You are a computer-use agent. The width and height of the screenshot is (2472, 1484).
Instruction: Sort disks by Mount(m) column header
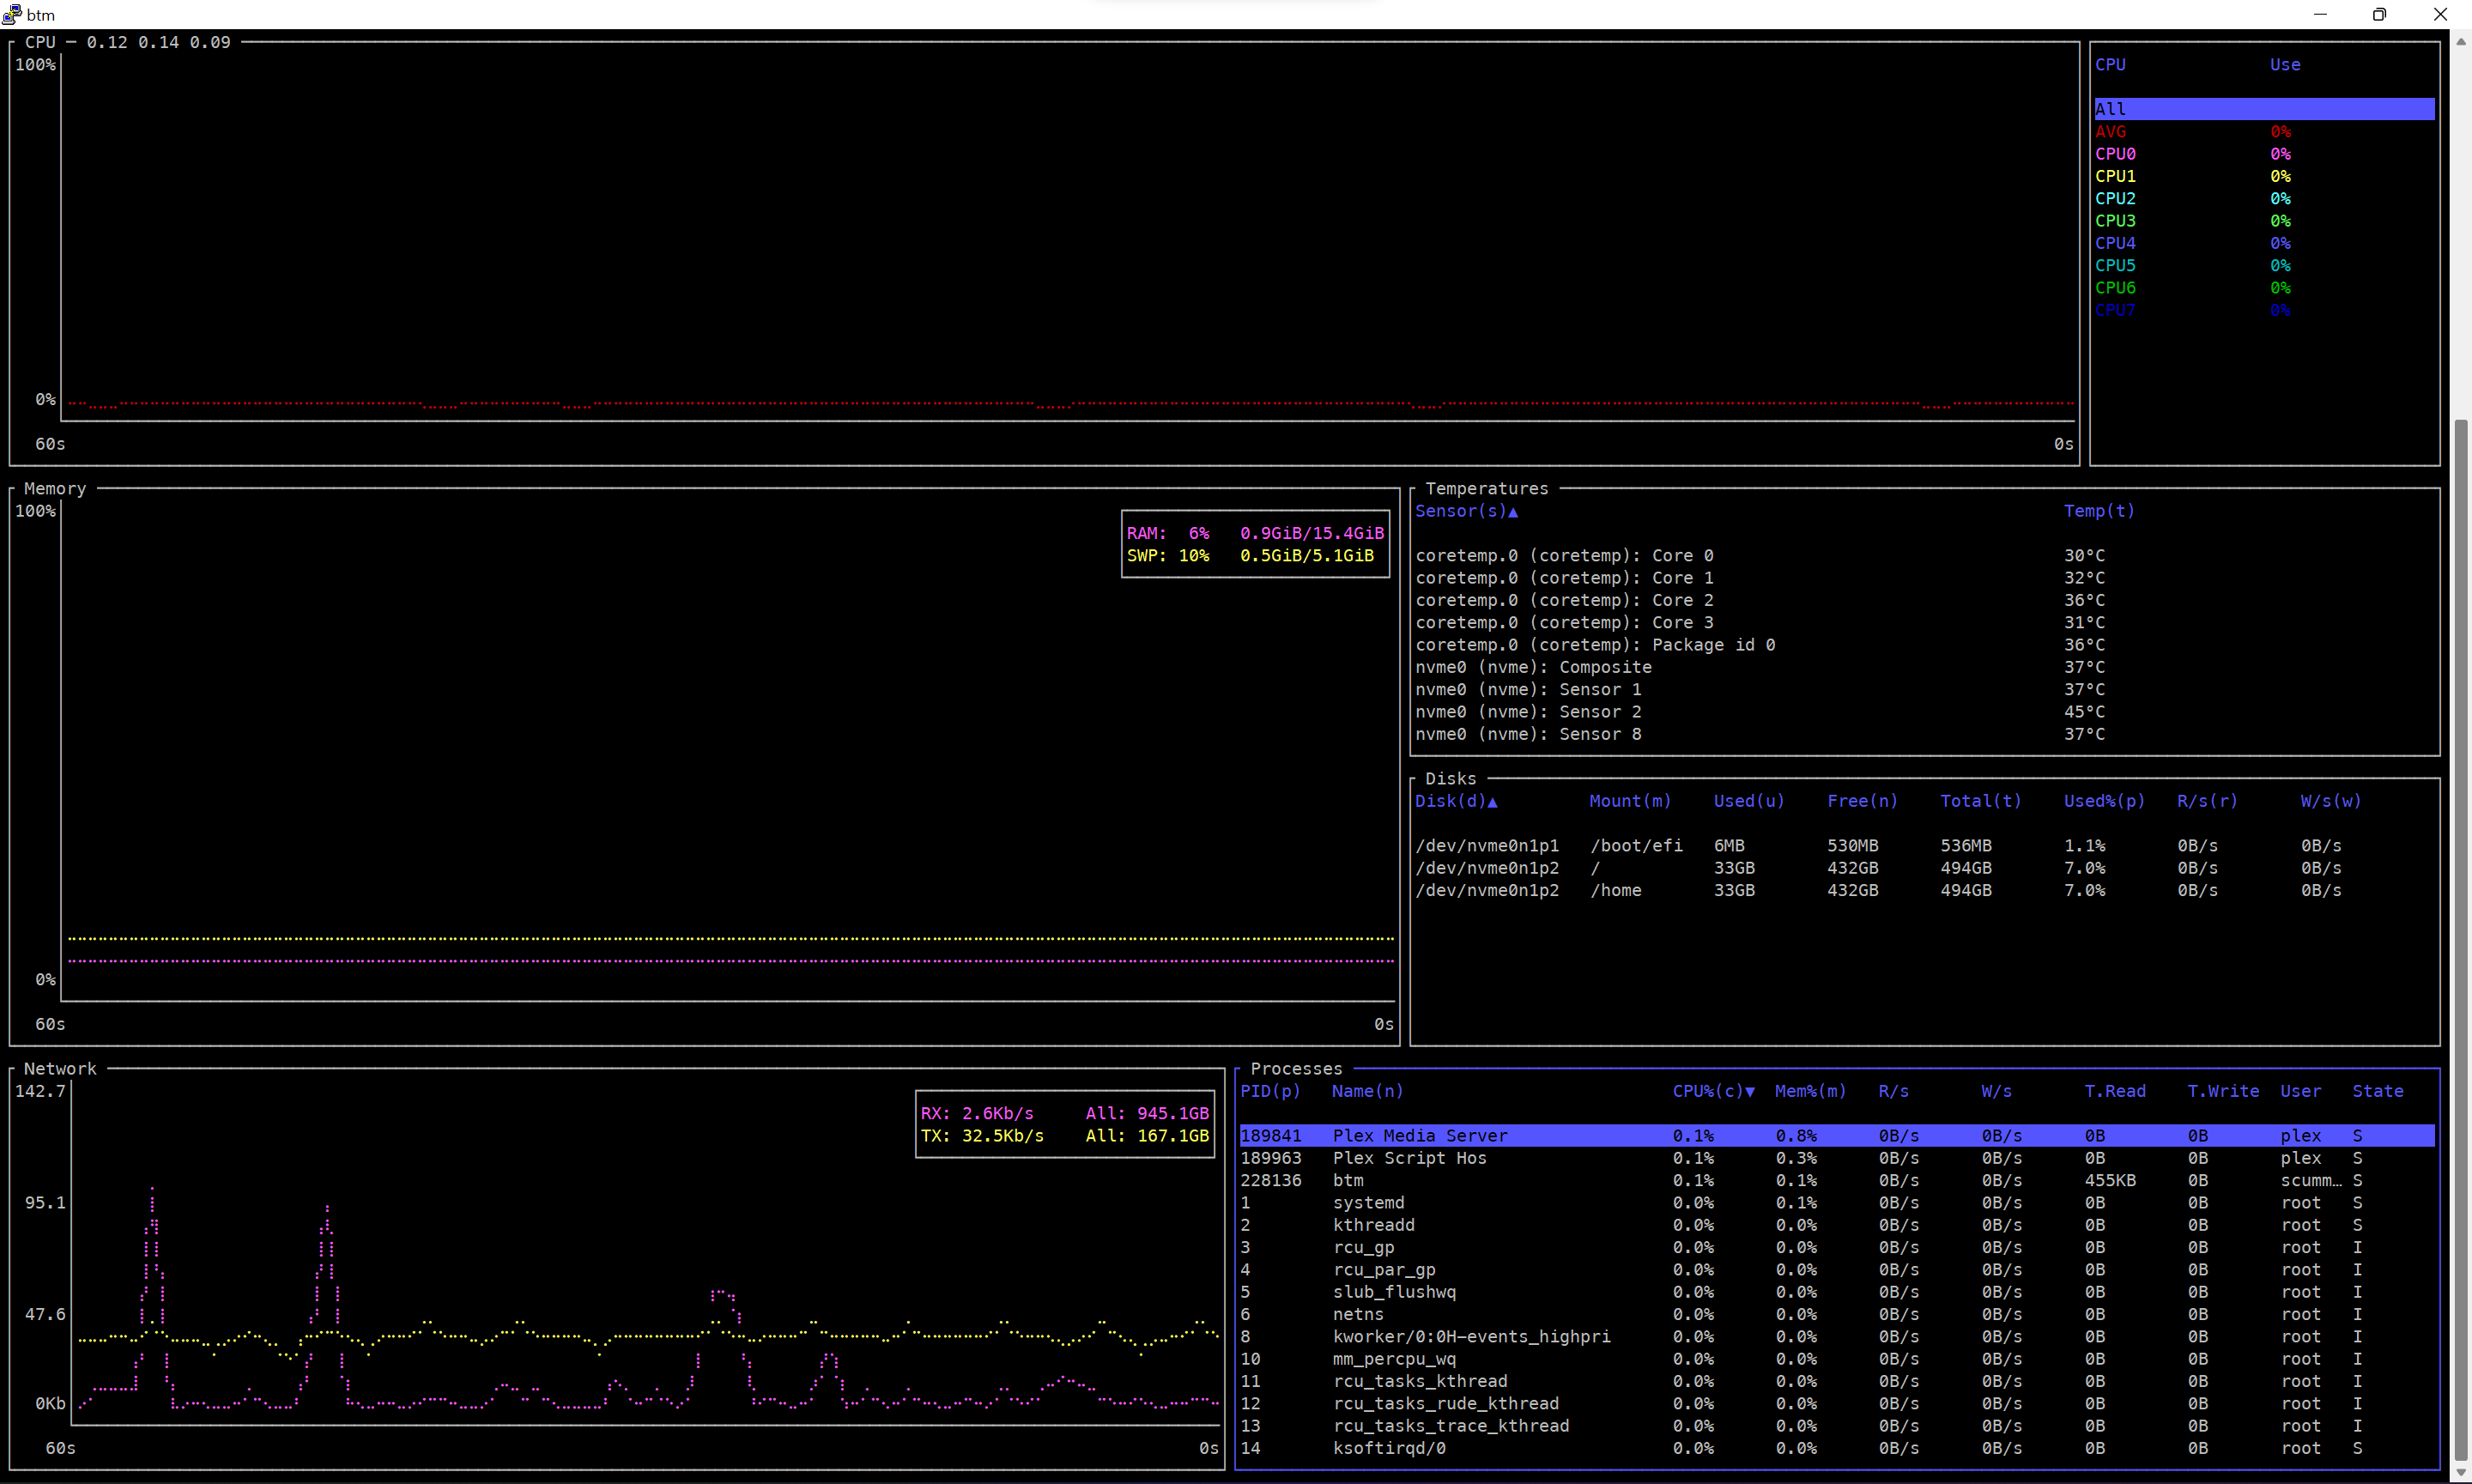click(1630, 801)
